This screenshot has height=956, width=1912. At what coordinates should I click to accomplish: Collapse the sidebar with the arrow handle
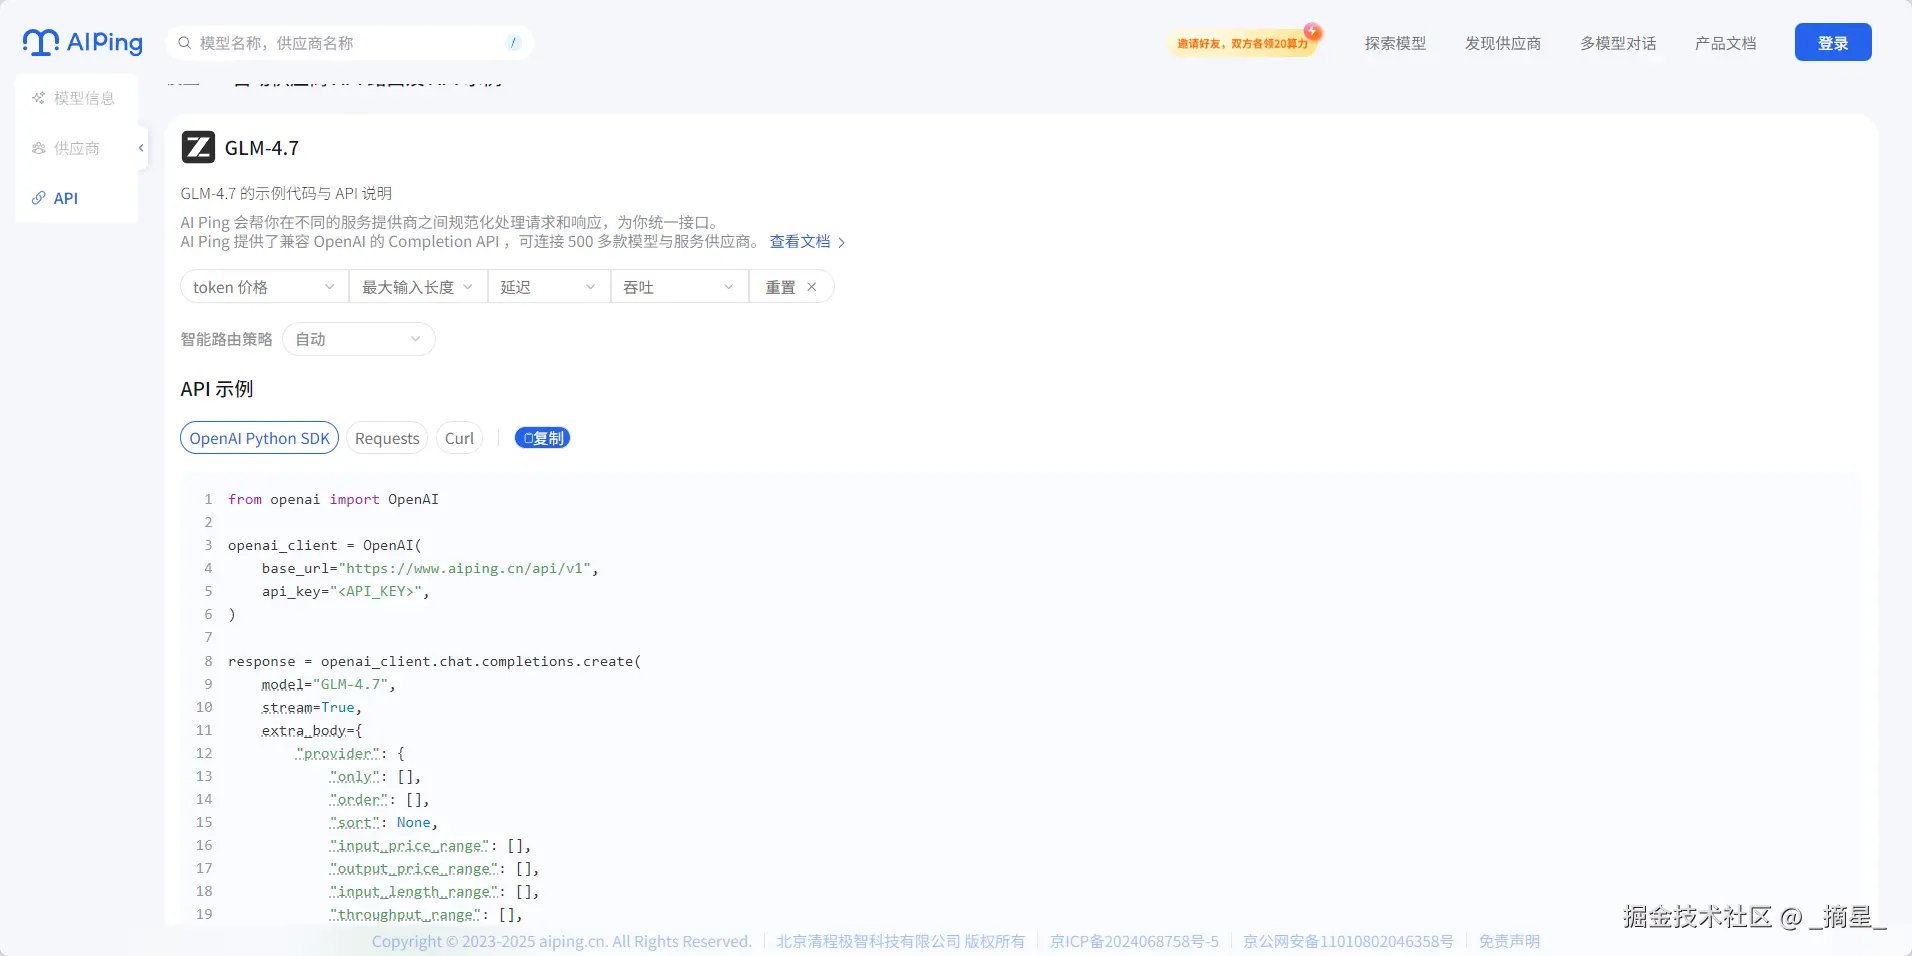point(141,148)
